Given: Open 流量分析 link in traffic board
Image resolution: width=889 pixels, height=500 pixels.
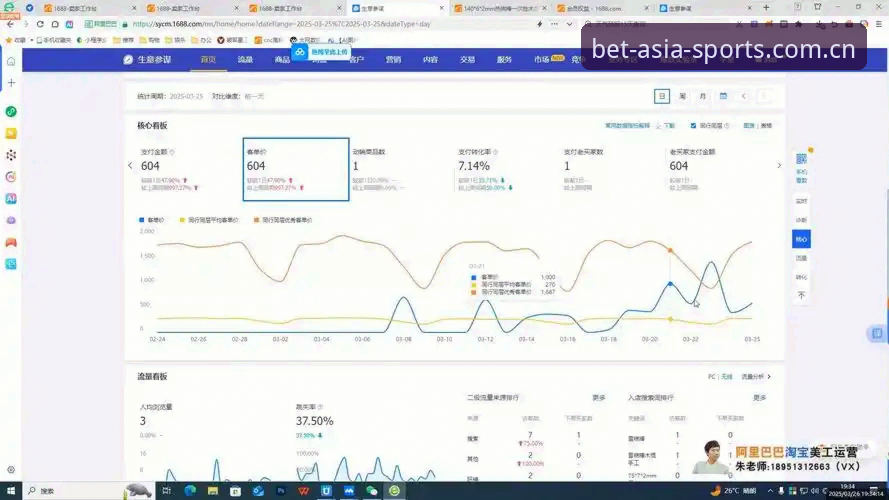Looking at the screenshot, I should (x=756, y=376).
